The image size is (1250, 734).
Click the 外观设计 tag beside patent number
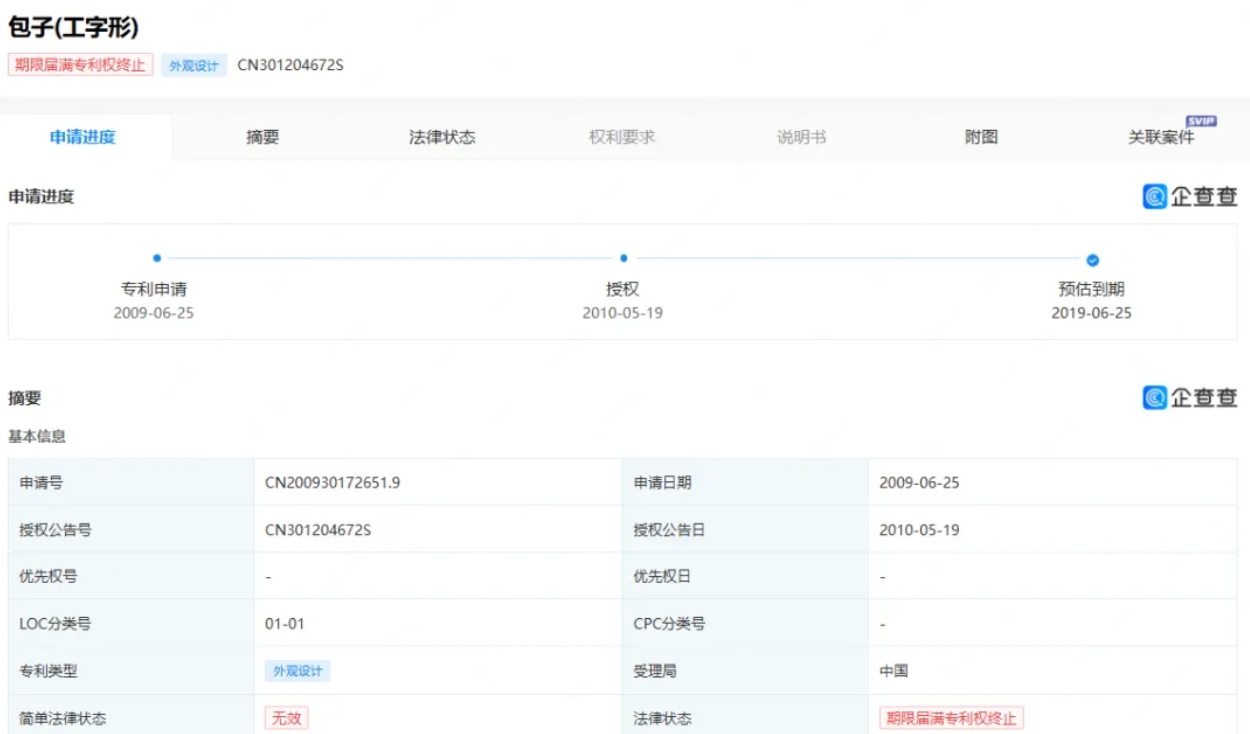pyautogui.click(x=194, y=66)
